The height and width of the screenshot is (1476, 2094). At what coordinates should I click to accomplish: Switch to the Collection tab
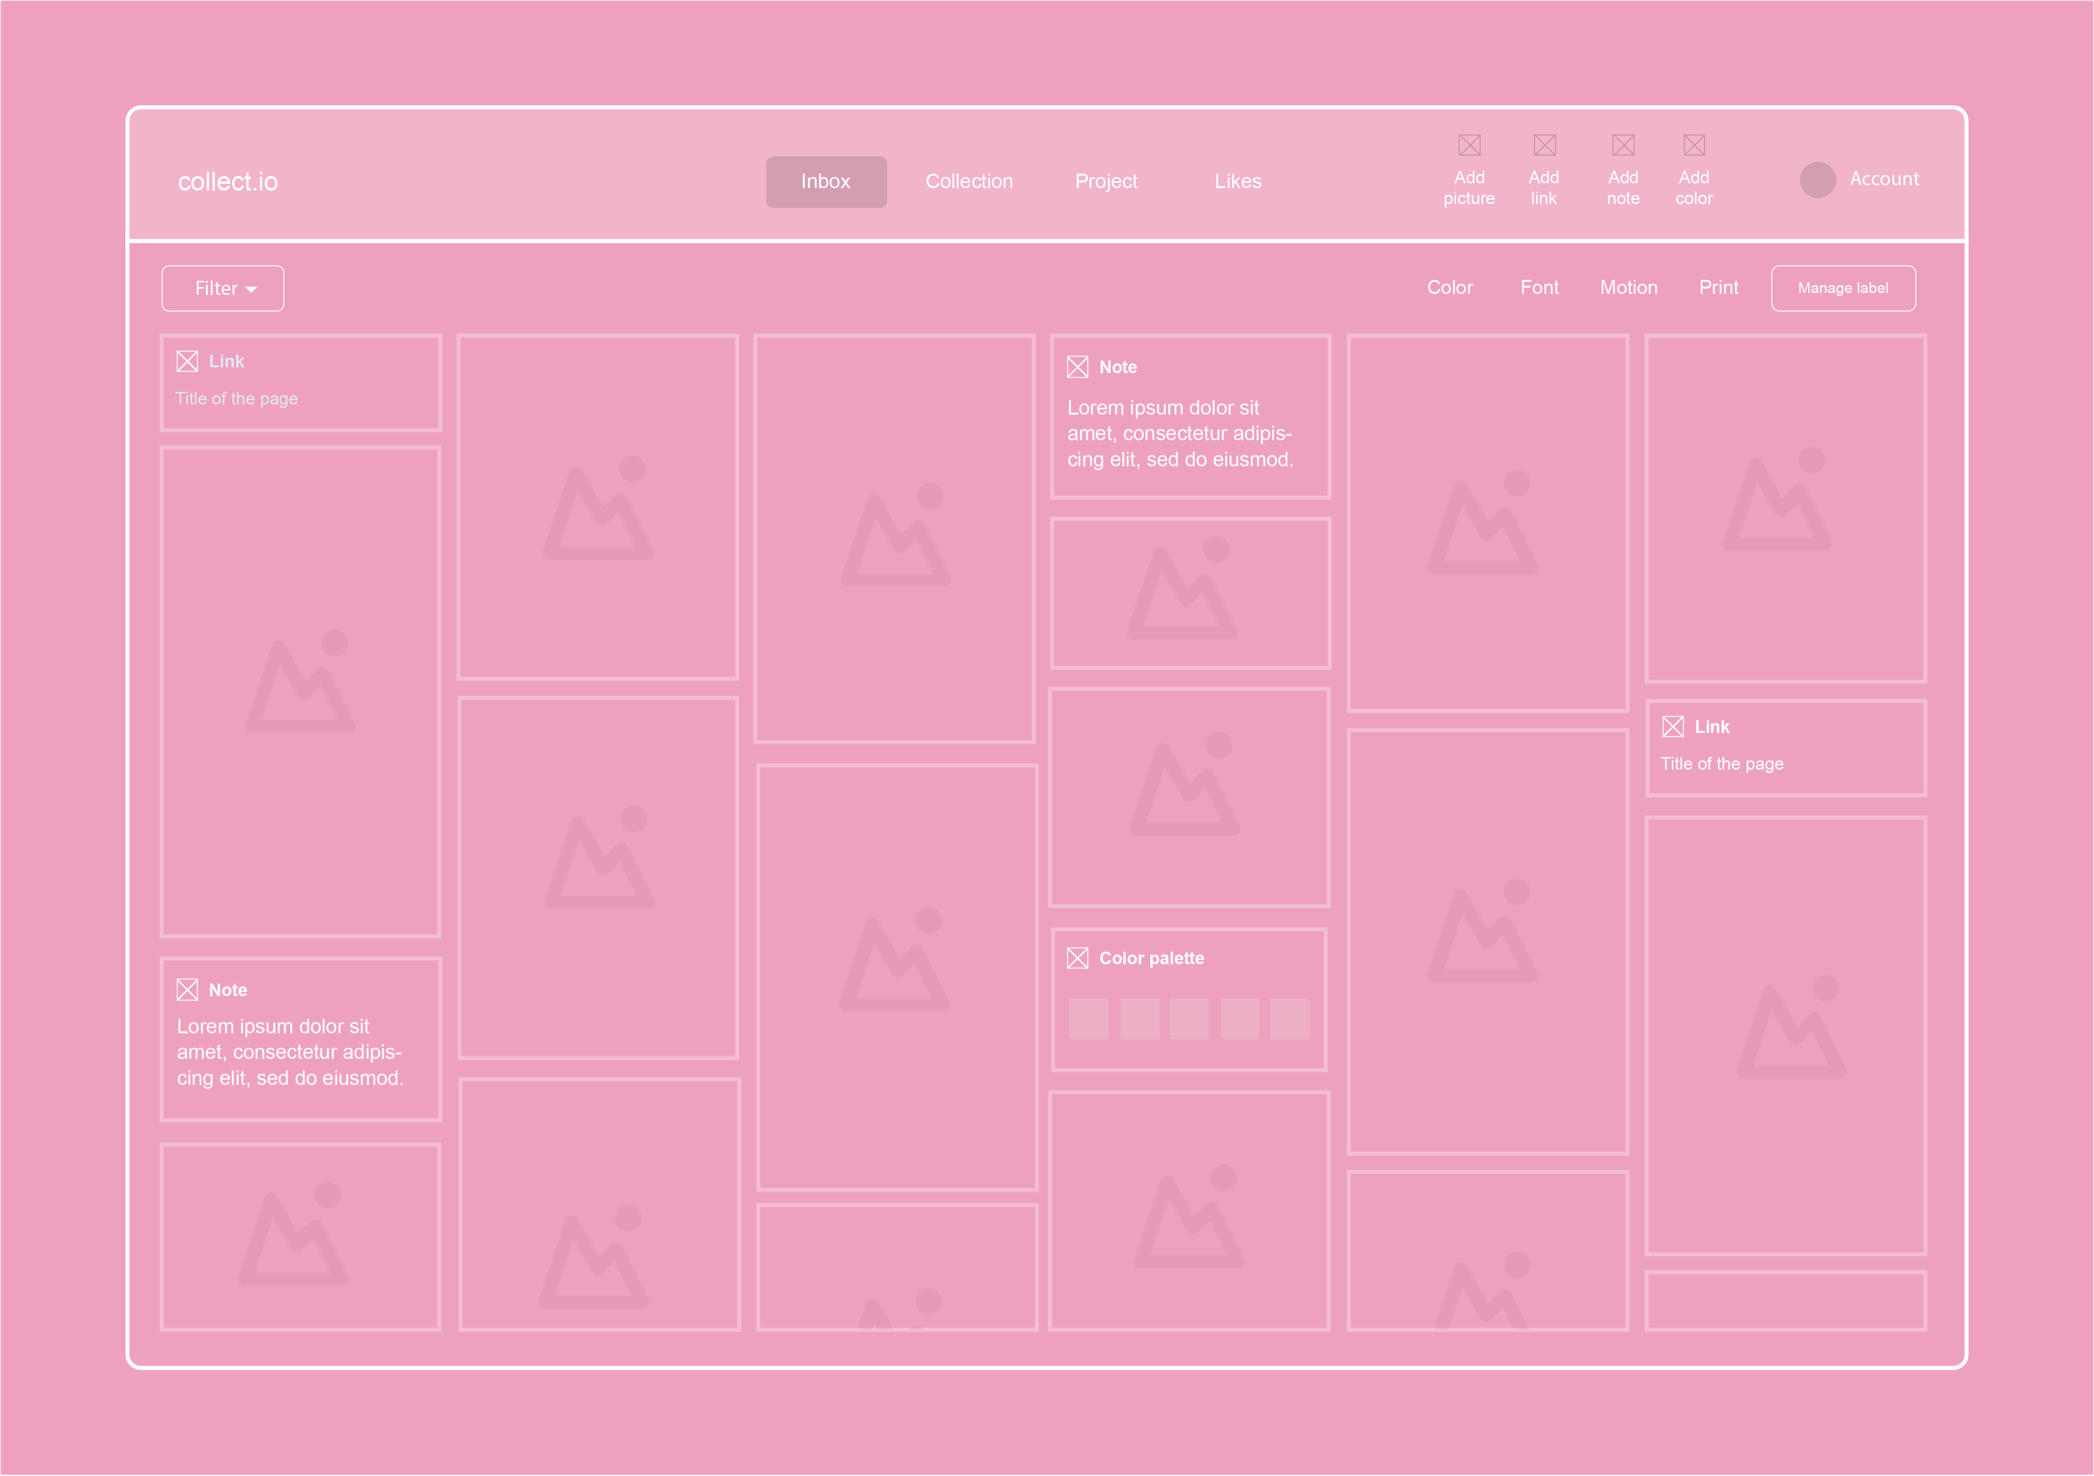[x=968, y=181]
